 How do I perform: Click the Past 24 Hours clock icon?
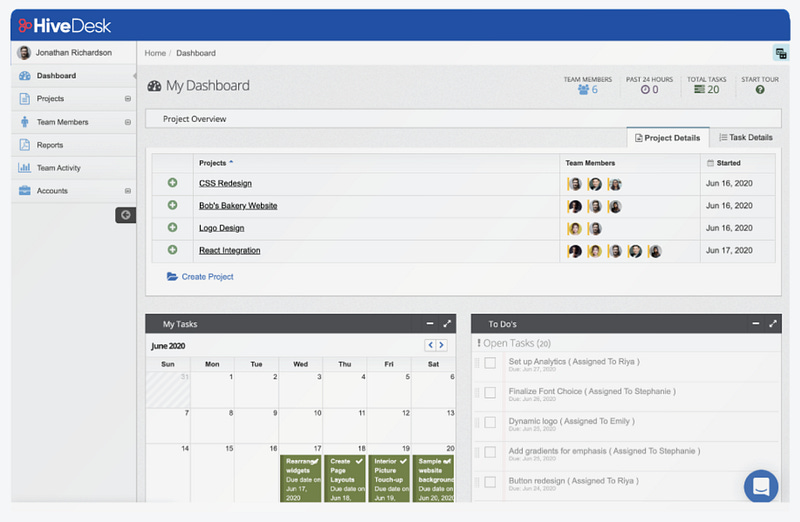click(645, 90)
